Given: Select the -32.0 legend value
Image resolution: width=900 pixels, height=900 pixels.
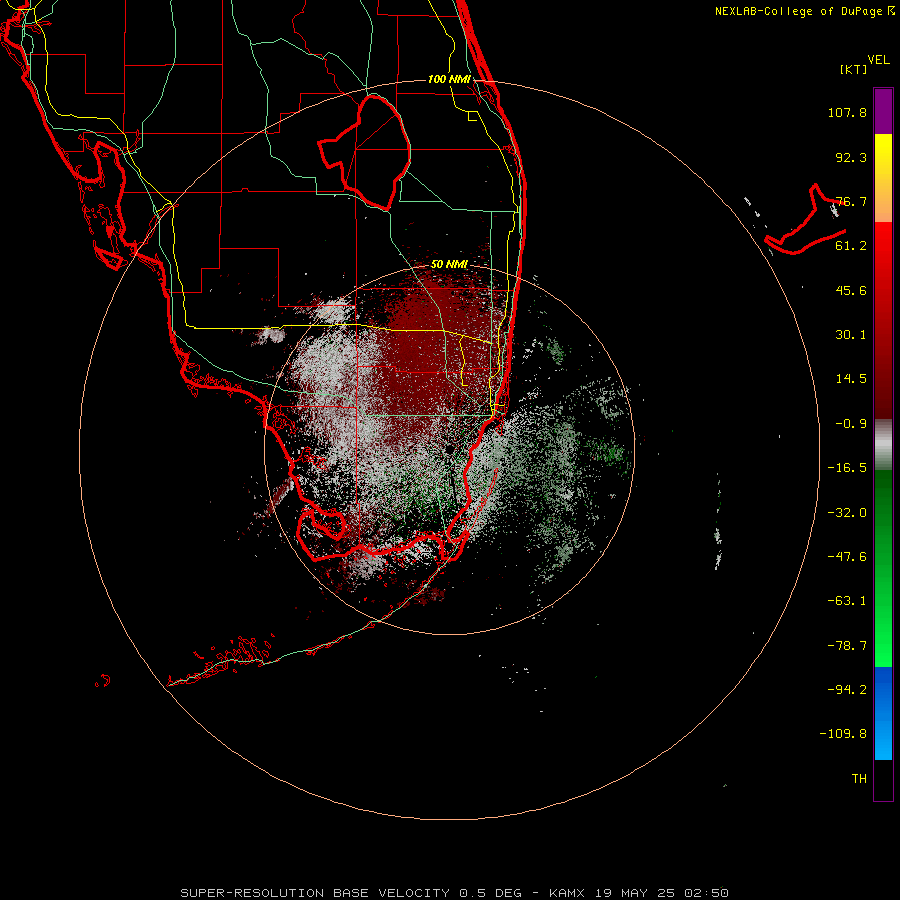Looking at the screenshot, I should coord(847,513).
